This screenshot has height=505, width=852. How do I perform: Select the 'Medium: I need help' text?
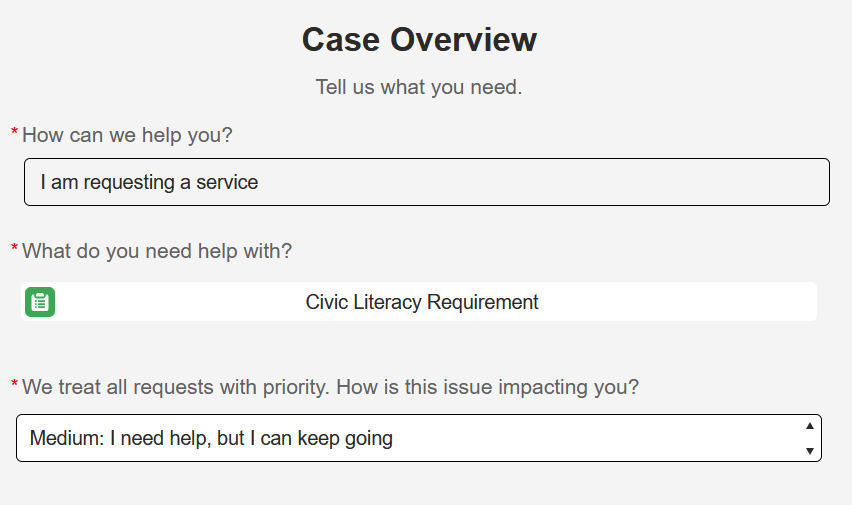[120, 438]
